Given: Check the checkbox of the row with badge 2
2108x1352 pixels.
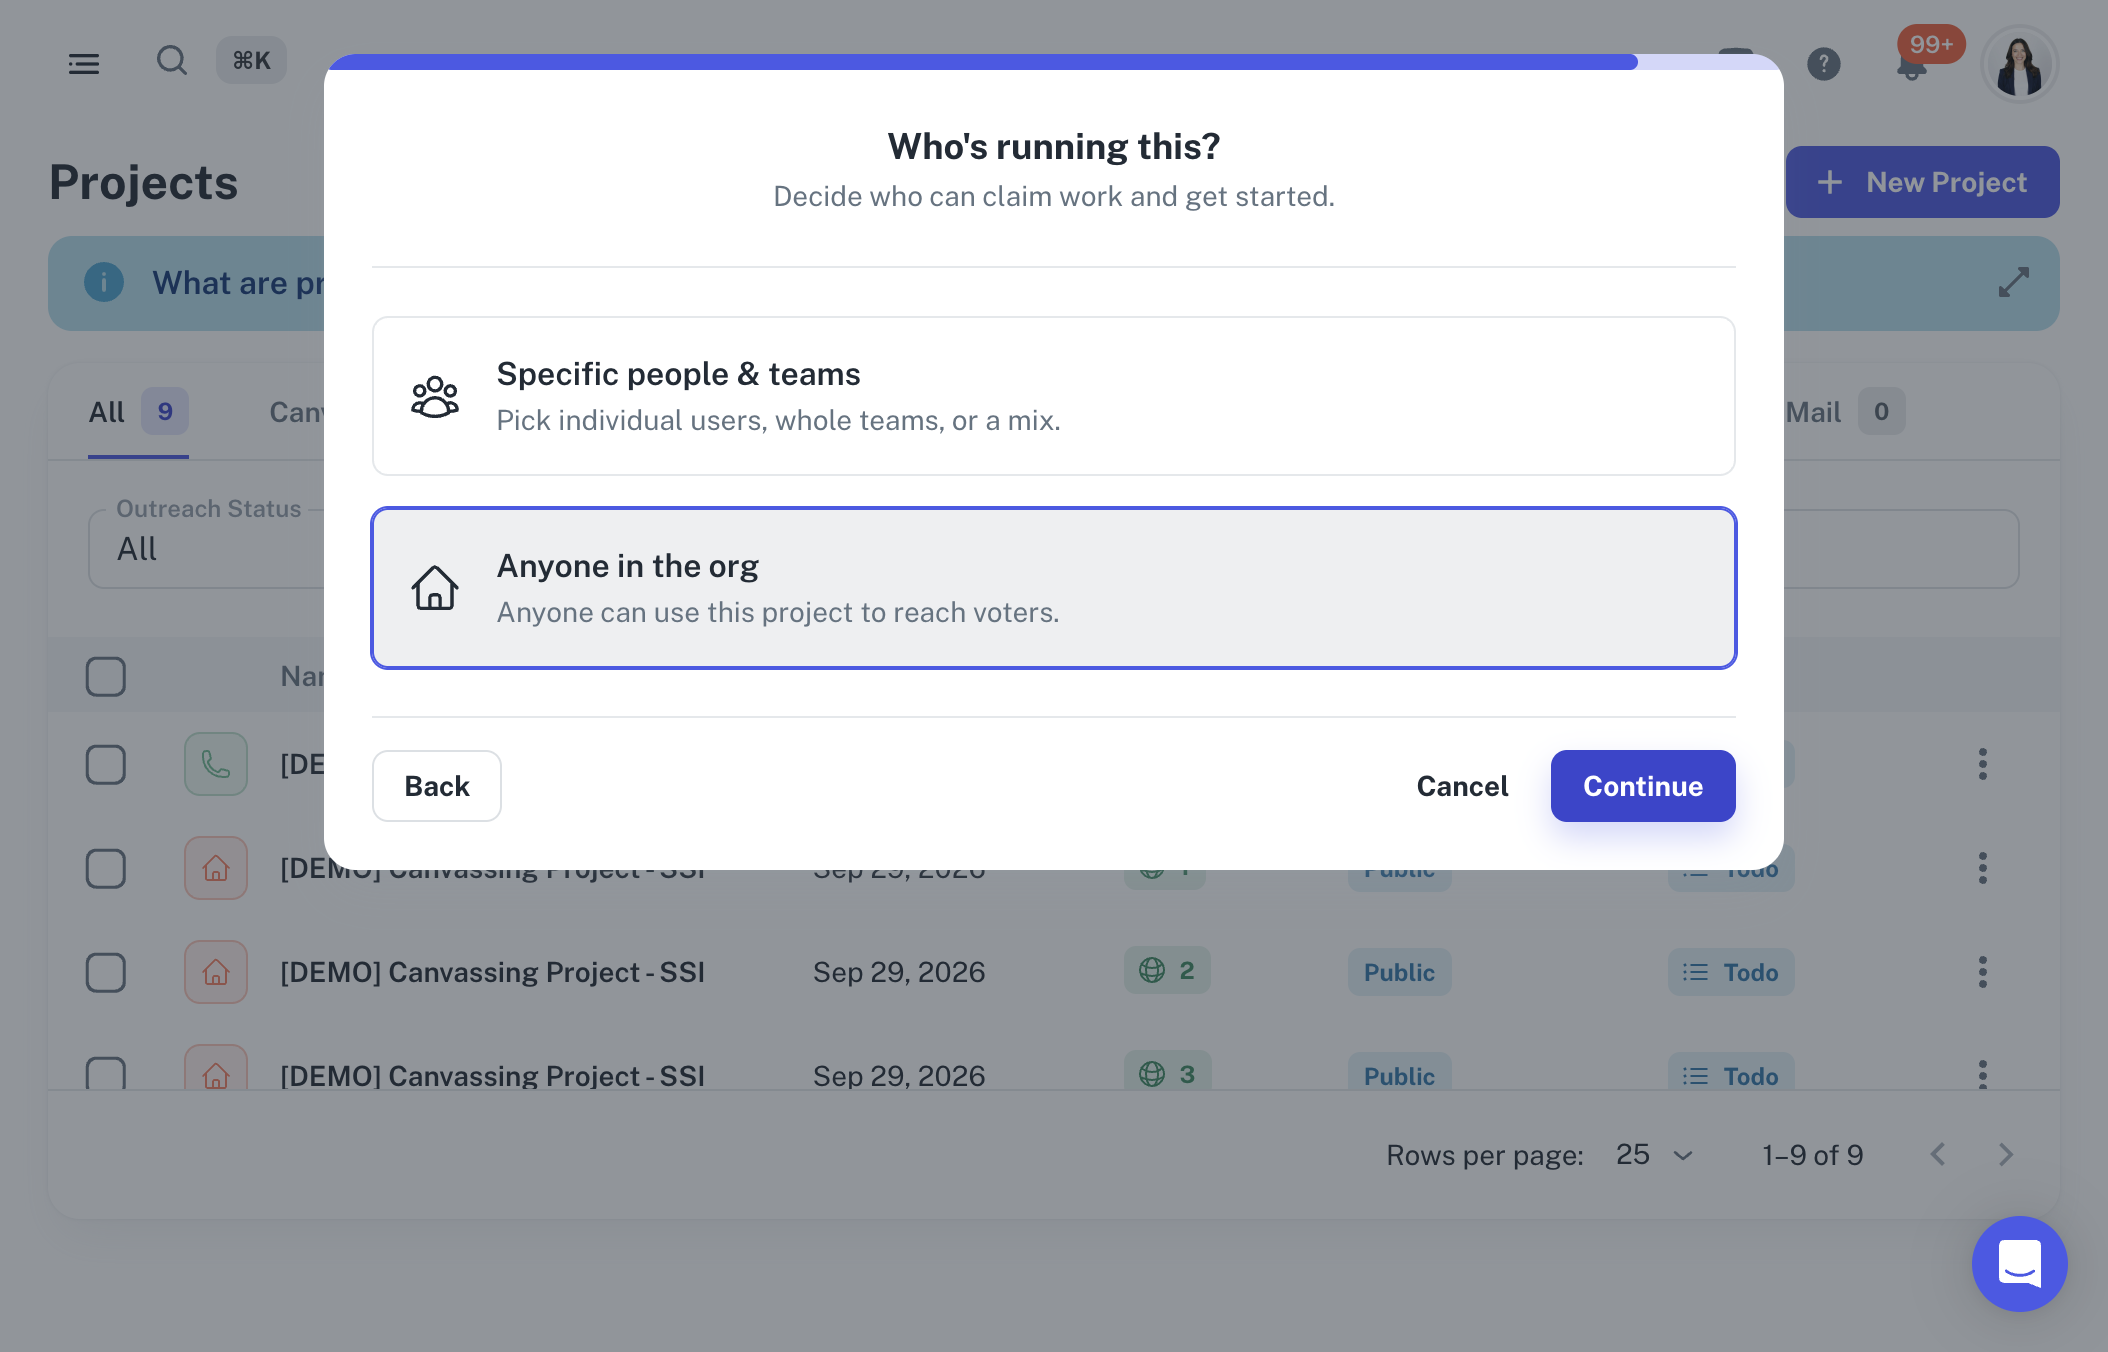Looking at the screenshot, I should tap(106, 973).
